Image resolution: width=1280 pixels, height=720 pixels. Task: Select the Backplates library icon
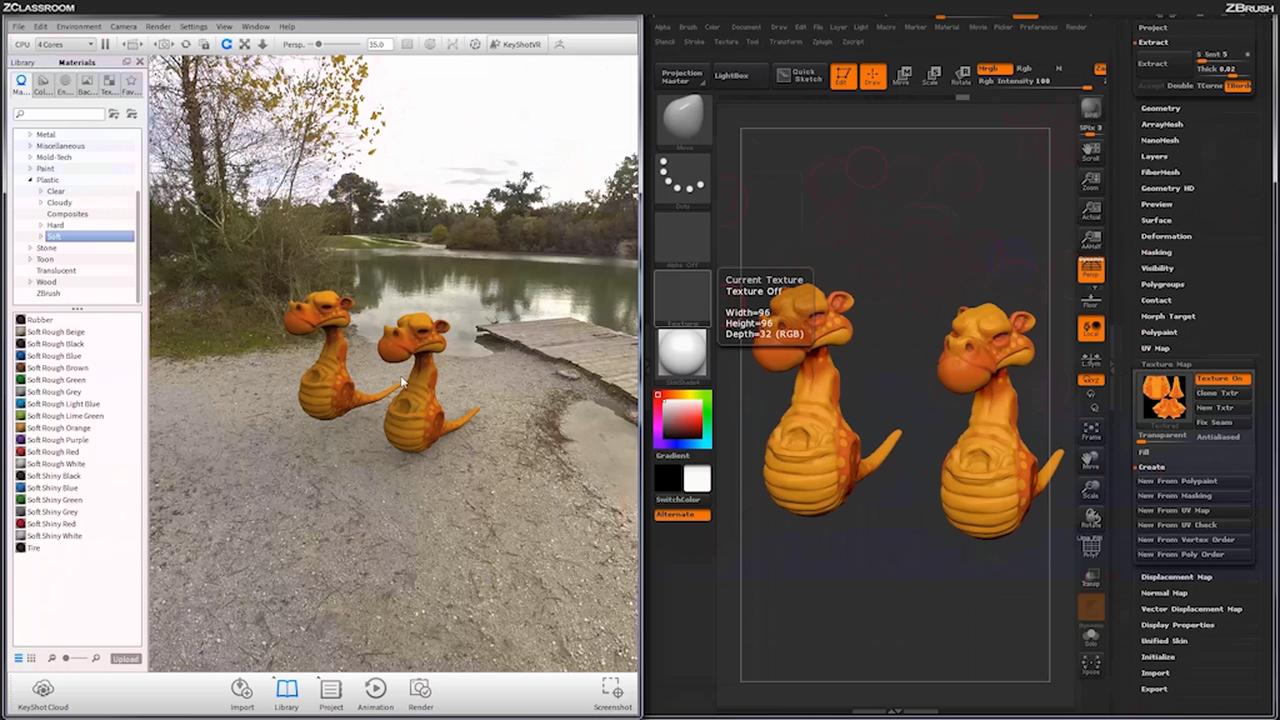(x=87, y=85)
